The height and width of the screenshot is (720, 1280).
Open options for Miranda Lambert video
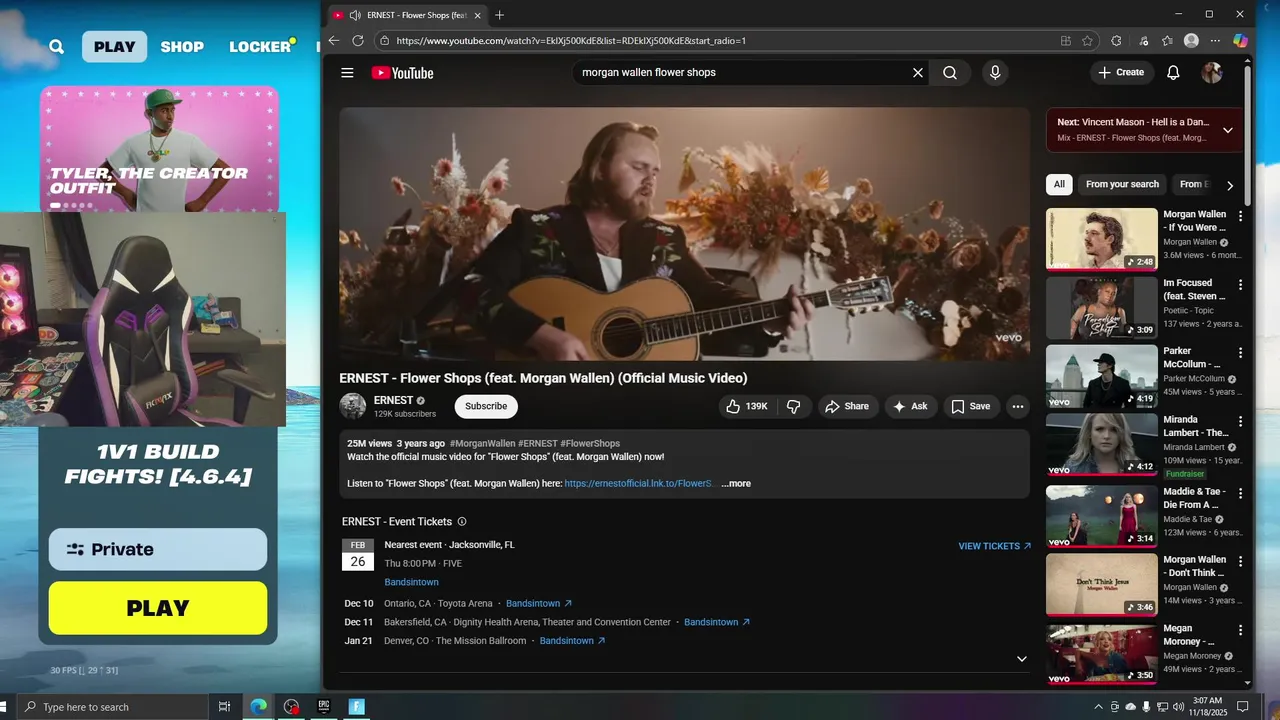pos(1241,421)
